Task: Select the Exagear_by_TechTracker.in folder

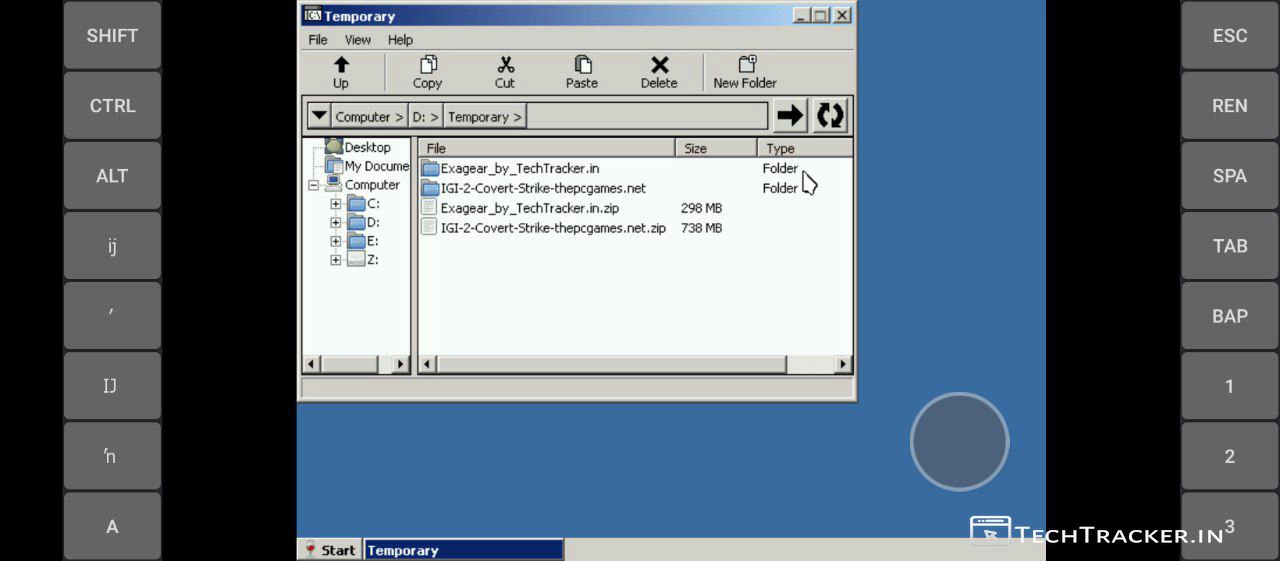Action: [x=519, y=169]
